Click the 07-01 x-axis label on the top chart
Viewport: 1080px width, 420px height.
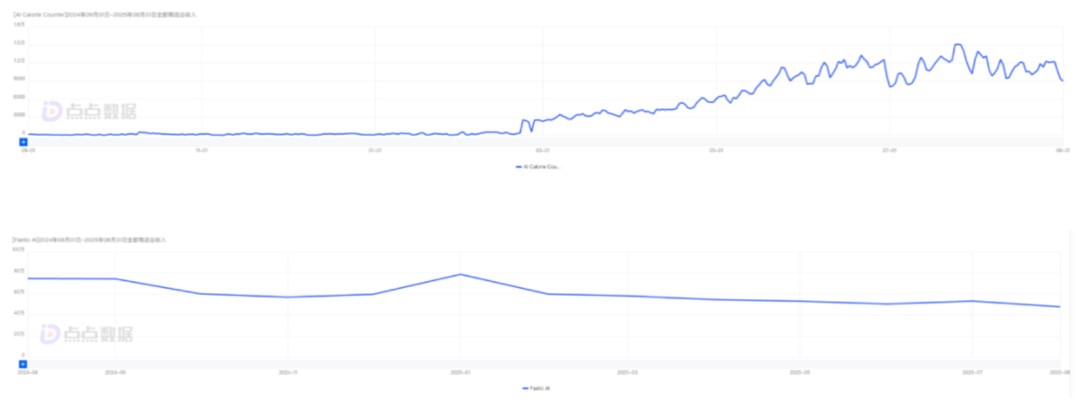887,150
